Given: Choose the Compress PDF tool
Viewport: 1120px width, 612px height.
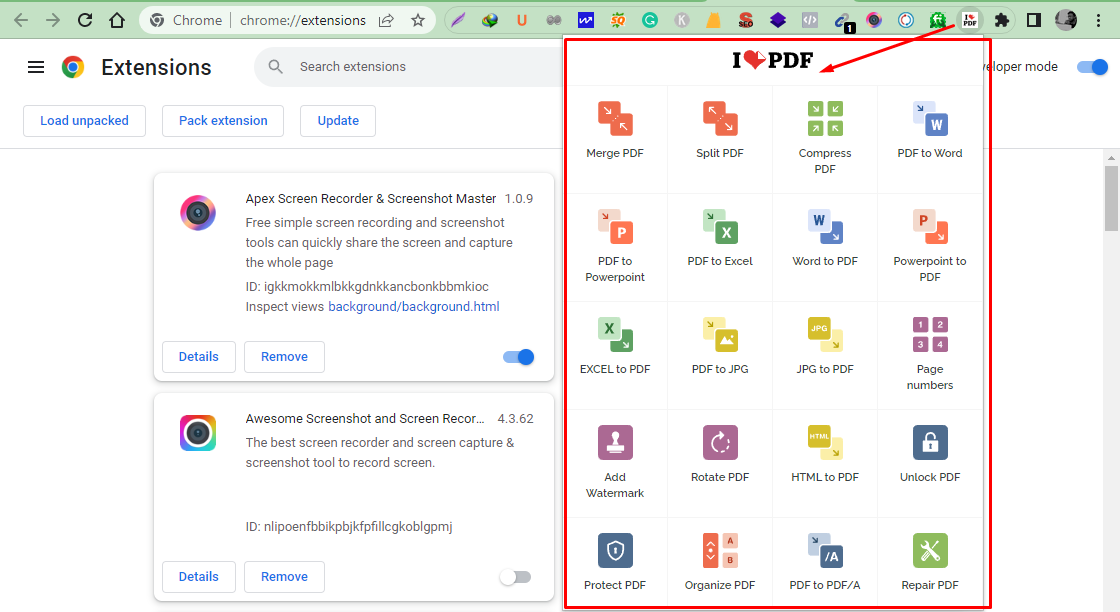Looking at the screenshot, I should coord(825,139).
